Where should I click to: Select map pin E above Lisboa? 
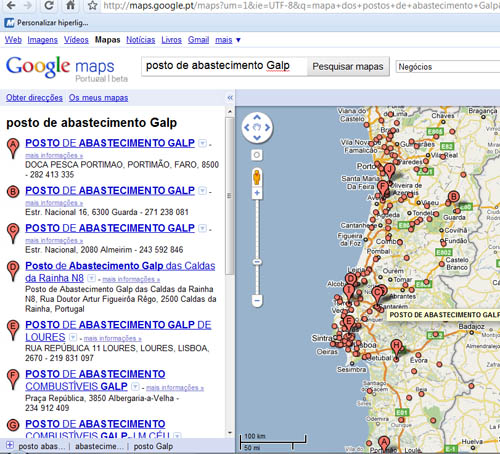pos(349,324)
